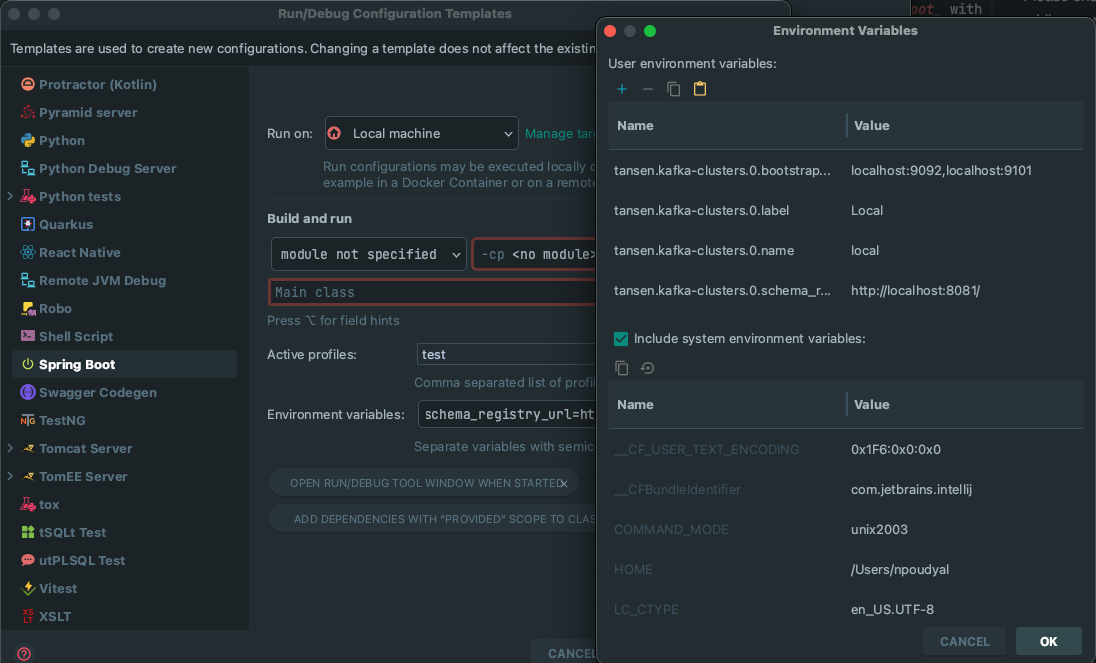The width and height of the screenshot is (1096, 663).
Task: Expand the Tomcat Server tree node
Action: point(10,448)
